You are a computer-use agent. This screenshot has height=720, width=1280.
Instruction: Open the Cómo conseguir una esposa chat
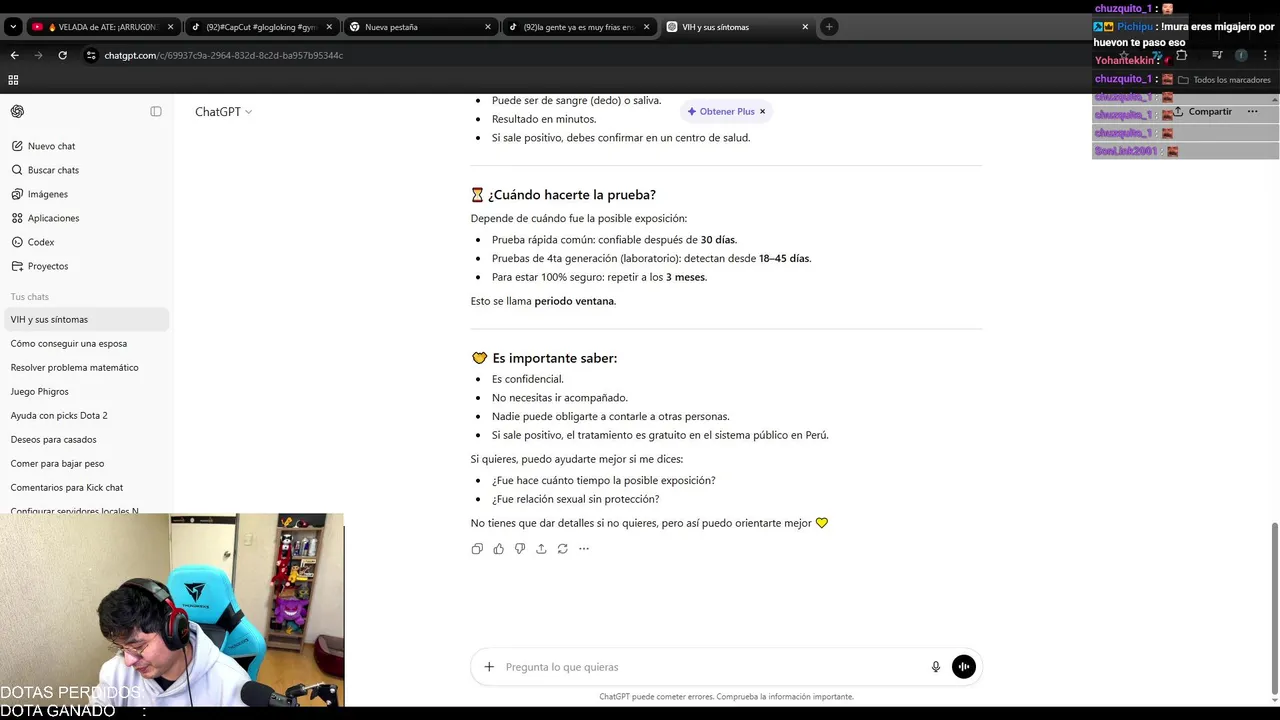point(85,344)
